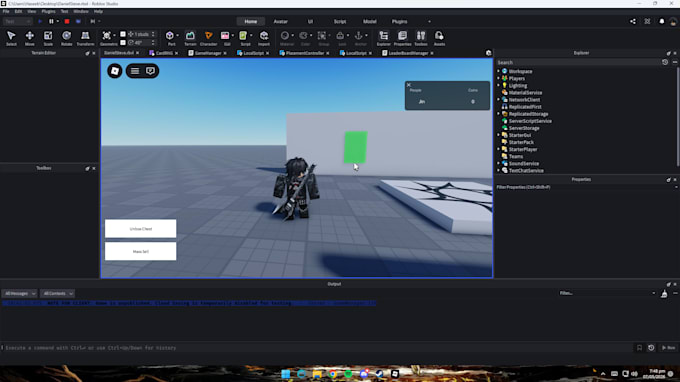This screenshot has width=680, height=382.
Task: Toggle the rotate snap angle checkbox
Action: [x=123, y=42]
